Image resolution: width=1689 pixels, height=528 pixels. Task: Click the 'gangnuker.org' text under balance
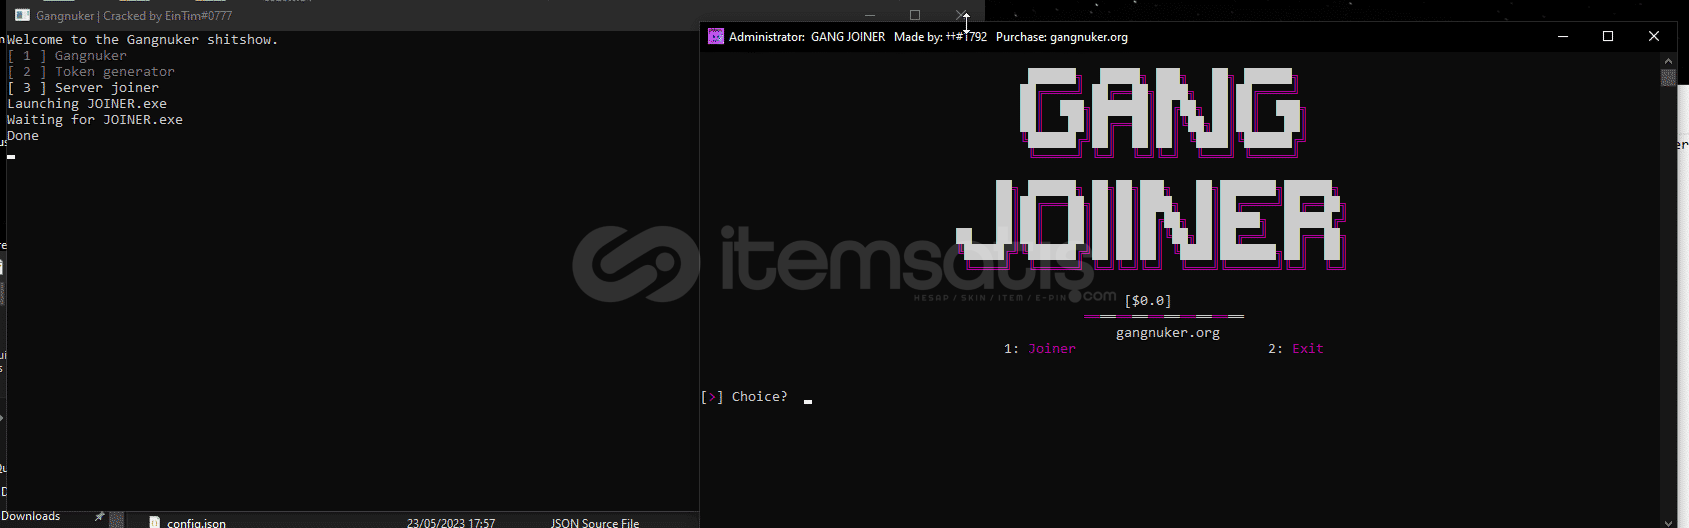pos(1168,333)
